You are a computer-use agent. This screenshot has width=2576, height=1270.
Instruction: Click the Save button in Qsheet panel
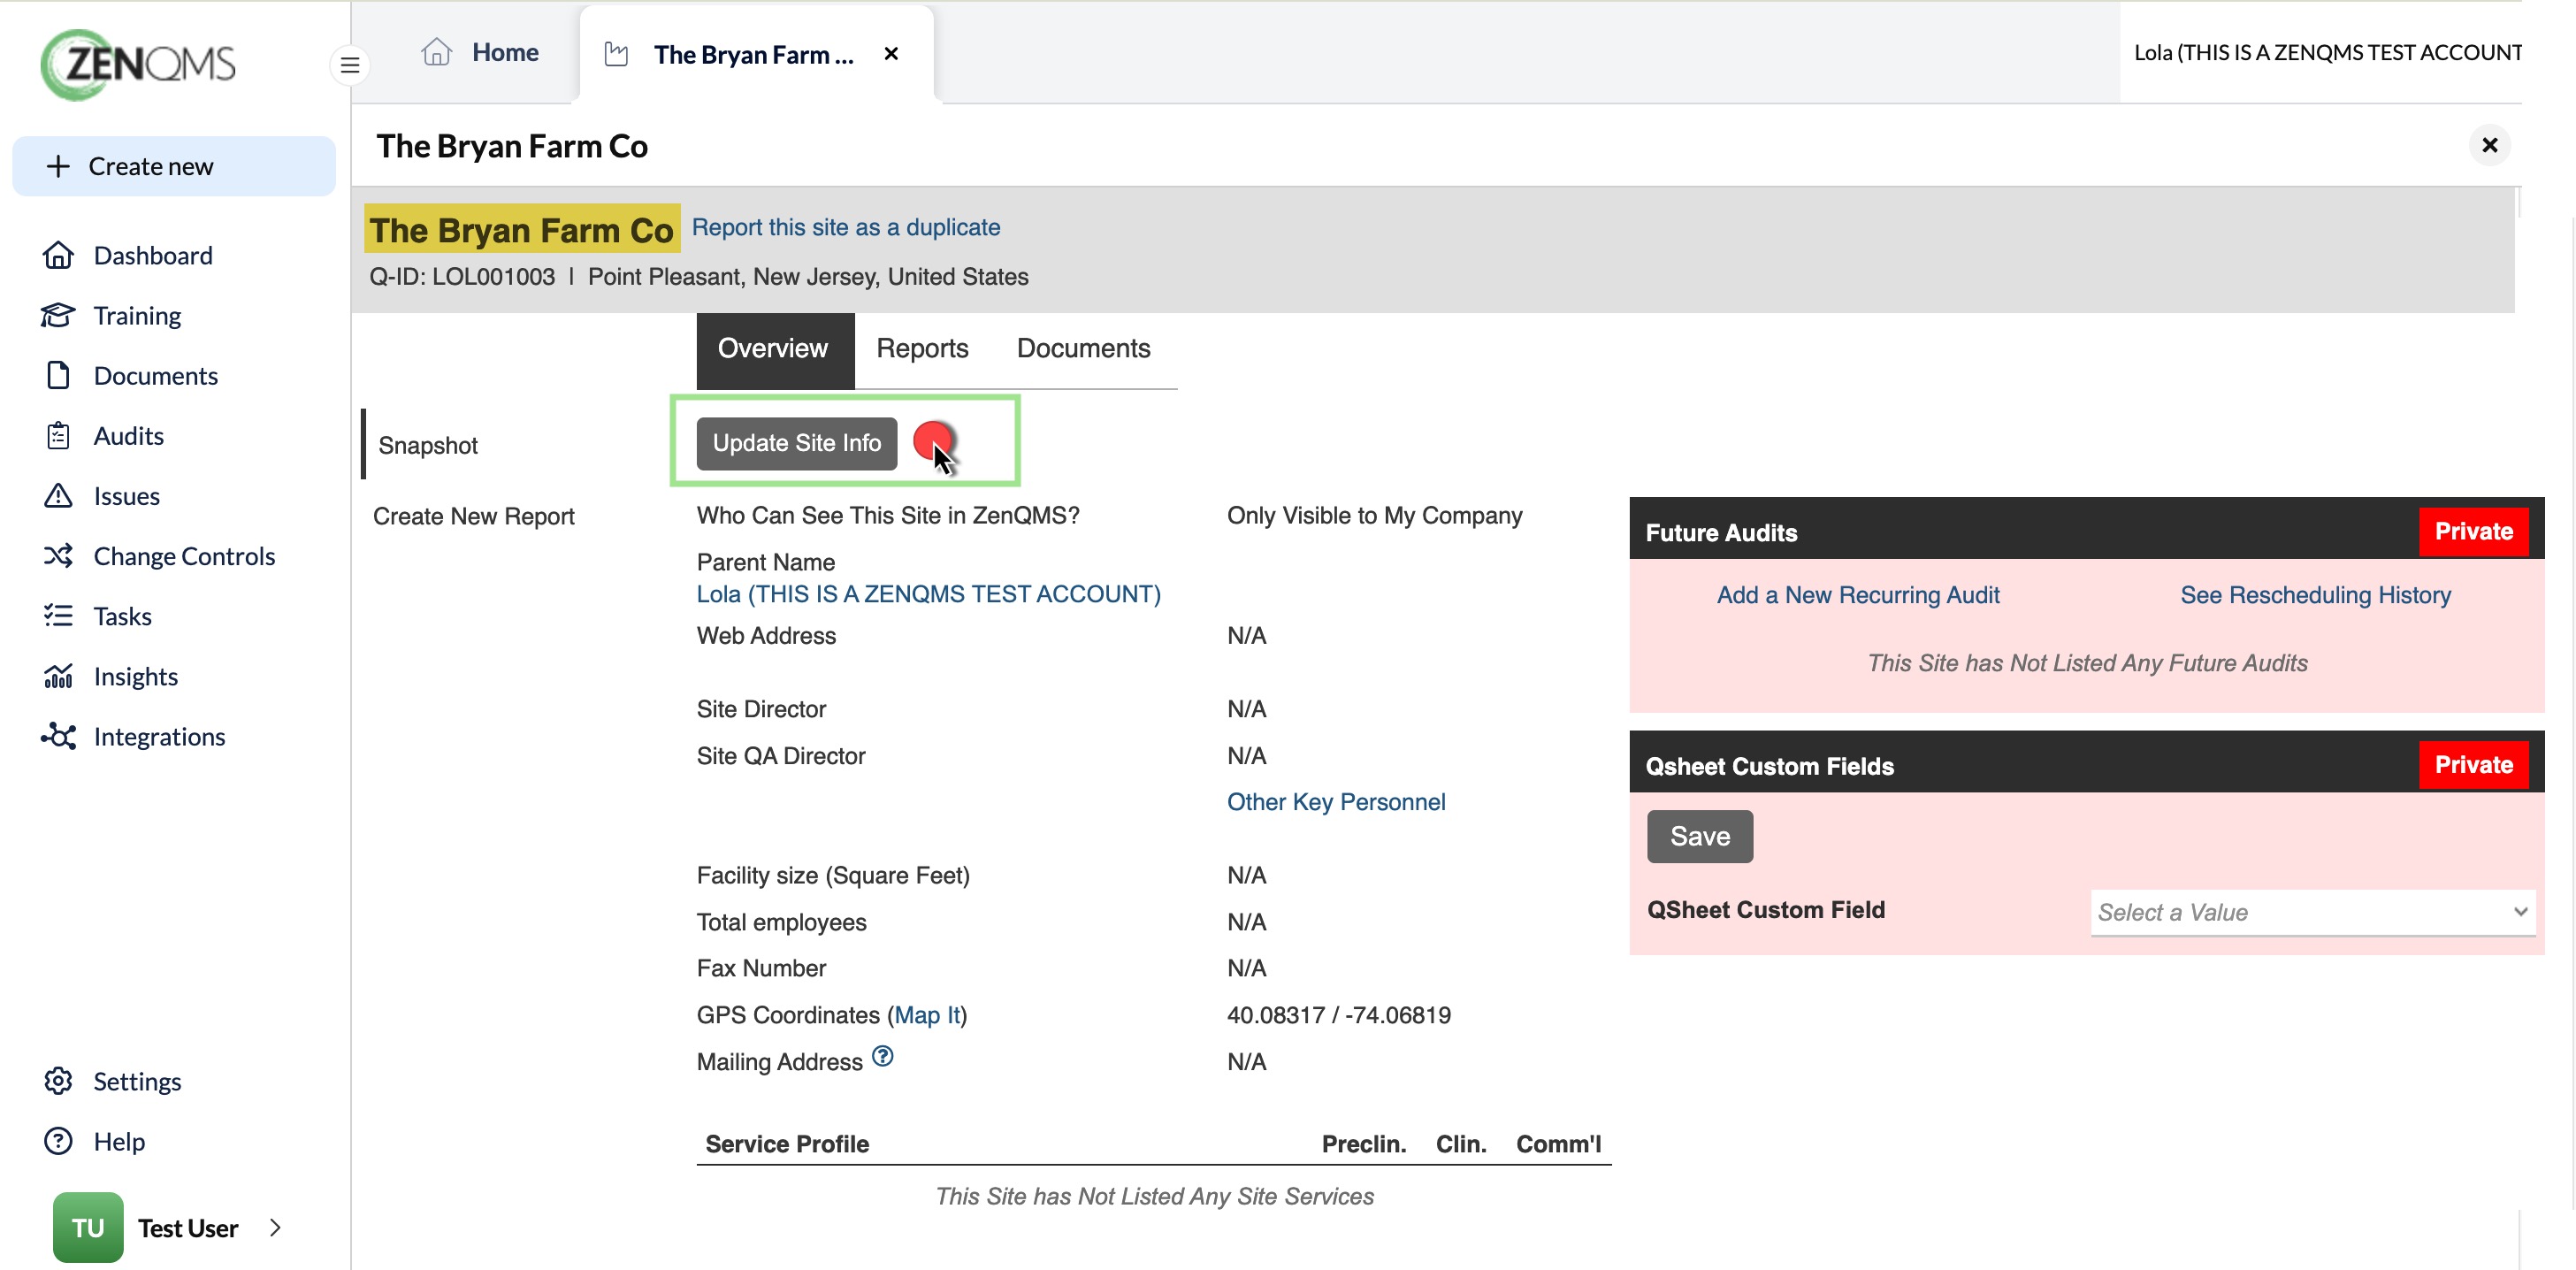(x=1700, y=836)
